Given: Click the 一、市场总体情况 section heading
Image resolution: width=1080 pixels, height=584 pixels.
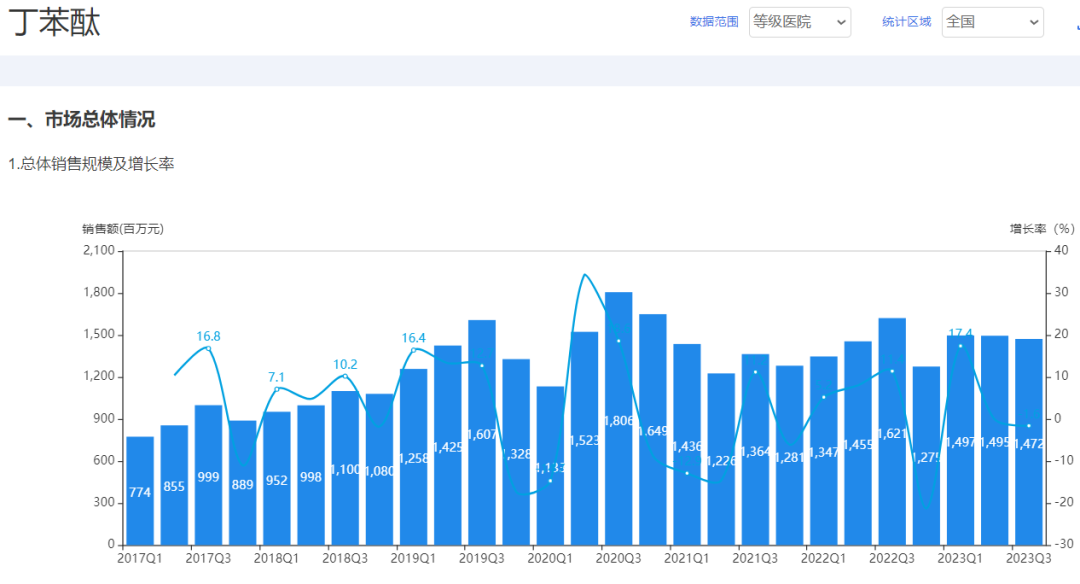Looking at the screenshot, I should click(x=81, y=119).
